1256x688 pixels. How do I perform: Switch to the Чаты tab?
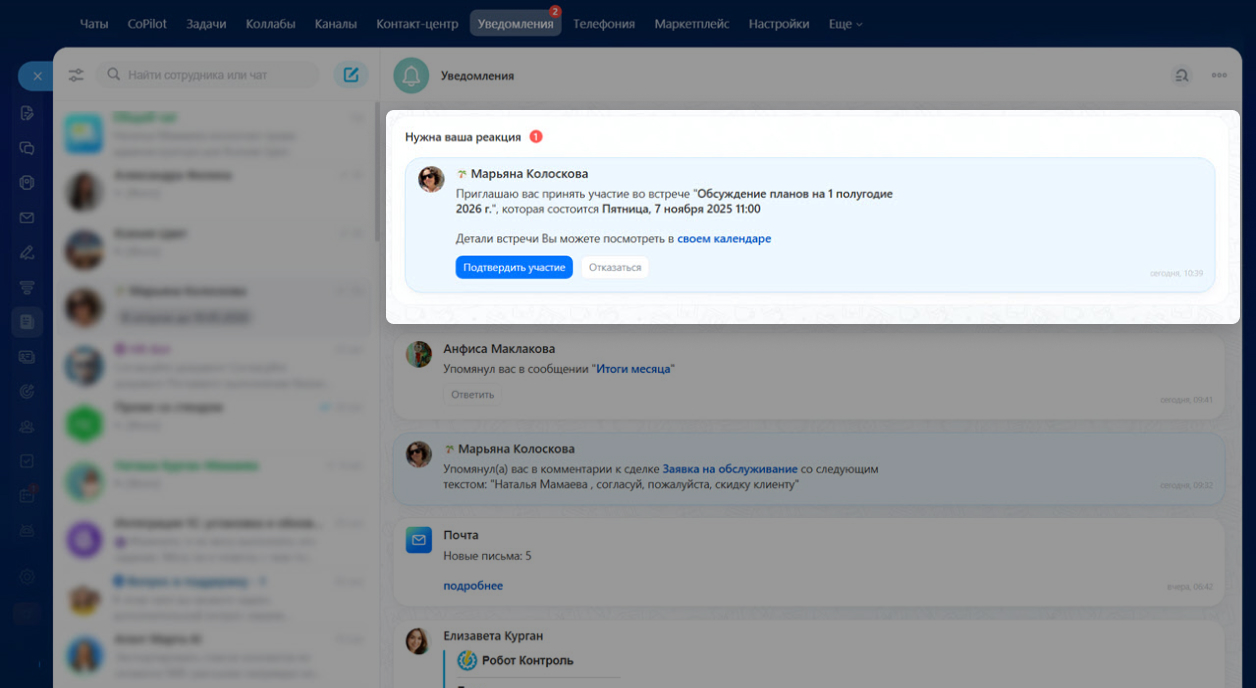[x=94, y=23]
